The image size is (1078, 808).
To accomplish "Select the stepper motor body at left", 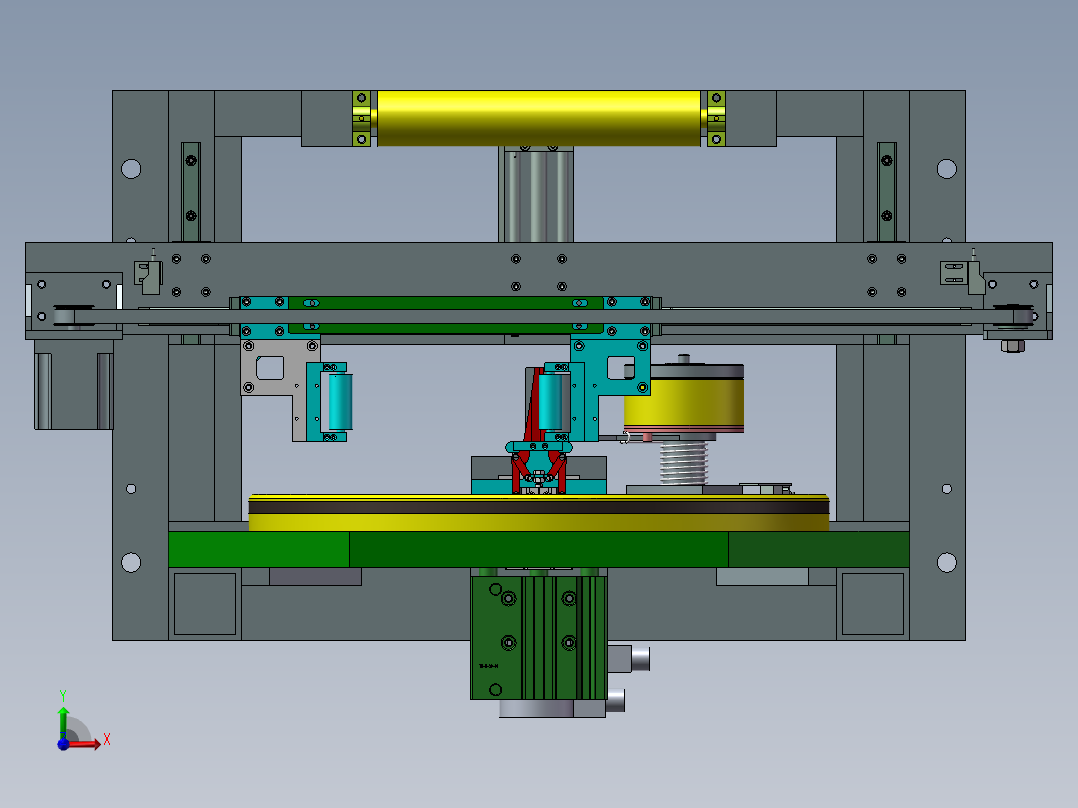I will point(74,384).
